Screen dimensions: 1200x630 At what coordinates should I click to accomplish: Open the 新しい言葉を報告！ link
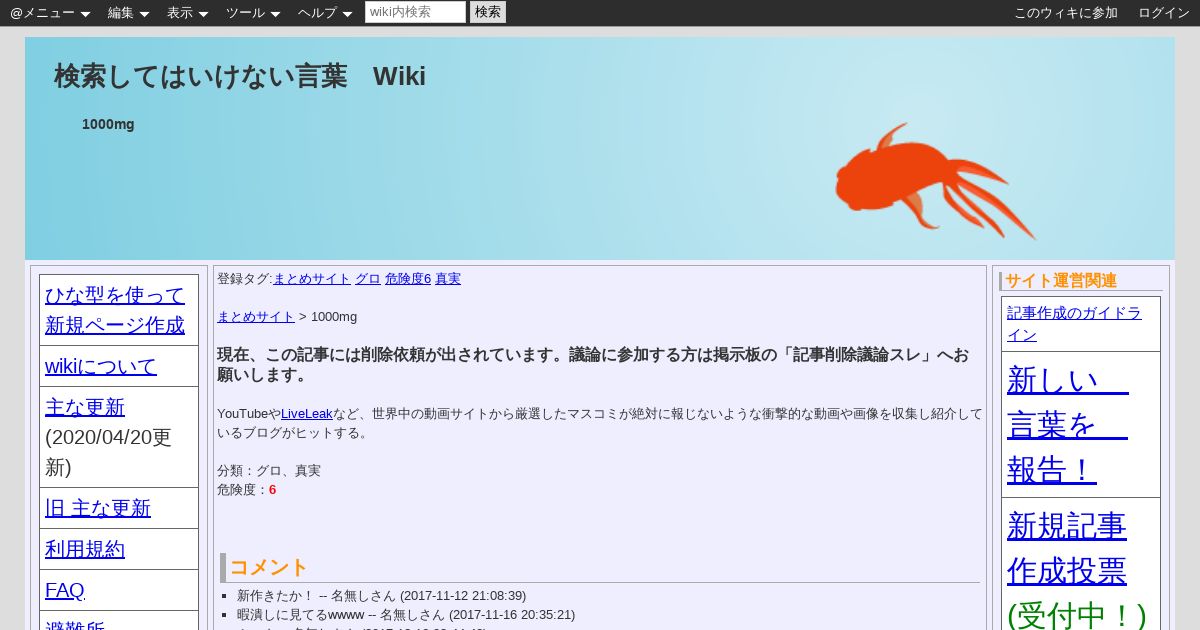click(1068, 425)
